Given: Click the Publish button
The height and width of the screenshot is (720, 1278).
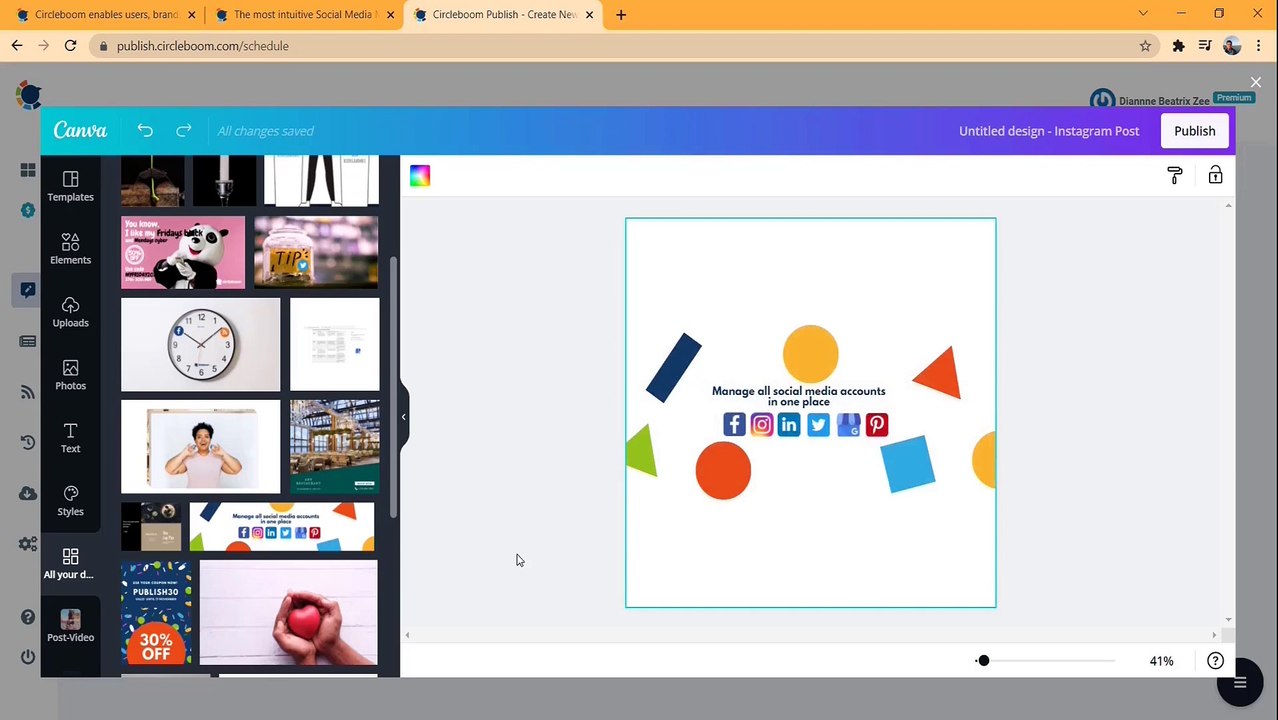Looking at the screenshot, I should coord(1194,131).
